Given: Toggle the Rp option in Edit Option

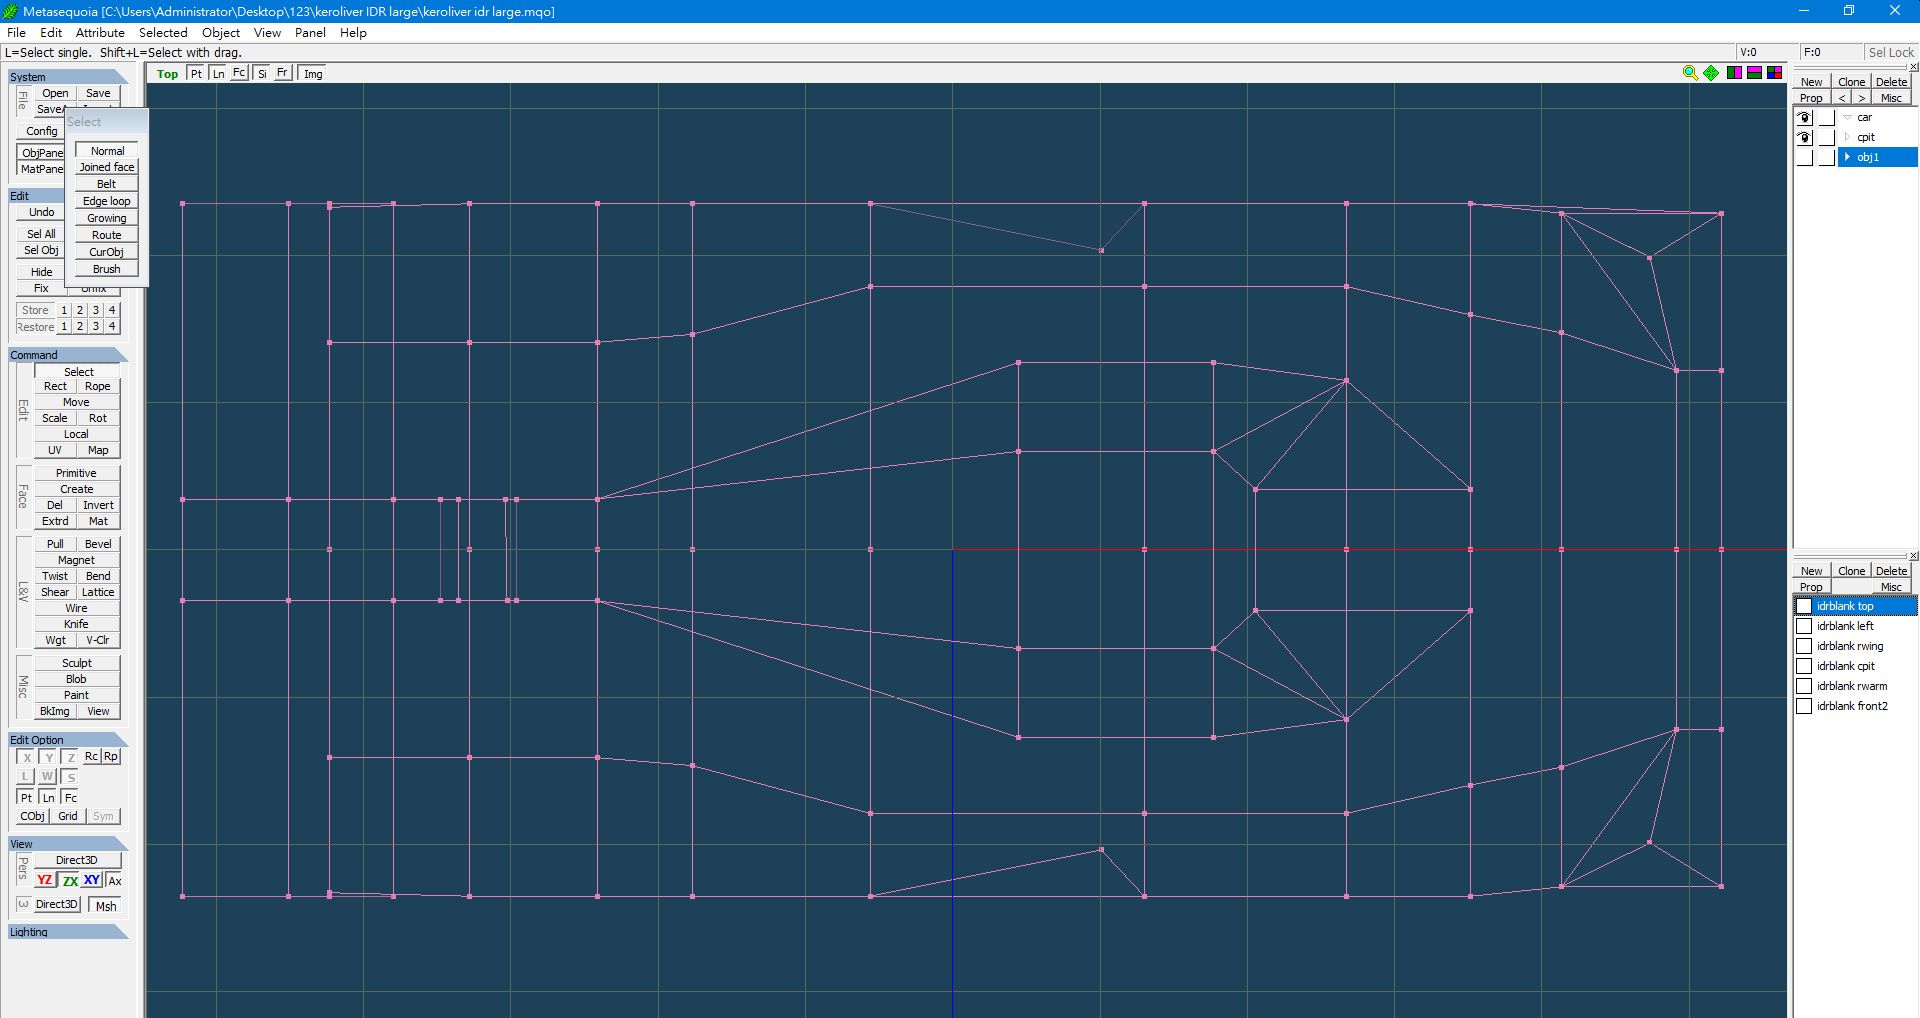Looking at the screenshot, I should 111,757.
